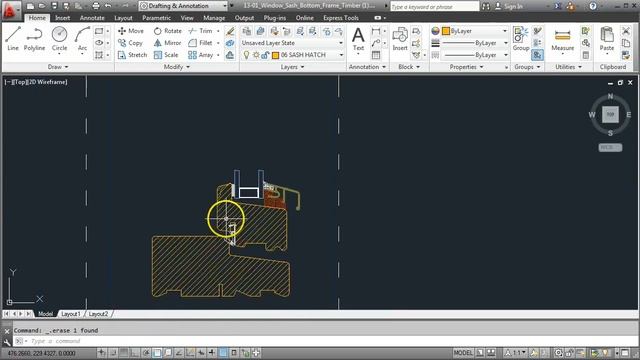
Task: Toggle Object Snap in status bar
Action: (157, 353)
